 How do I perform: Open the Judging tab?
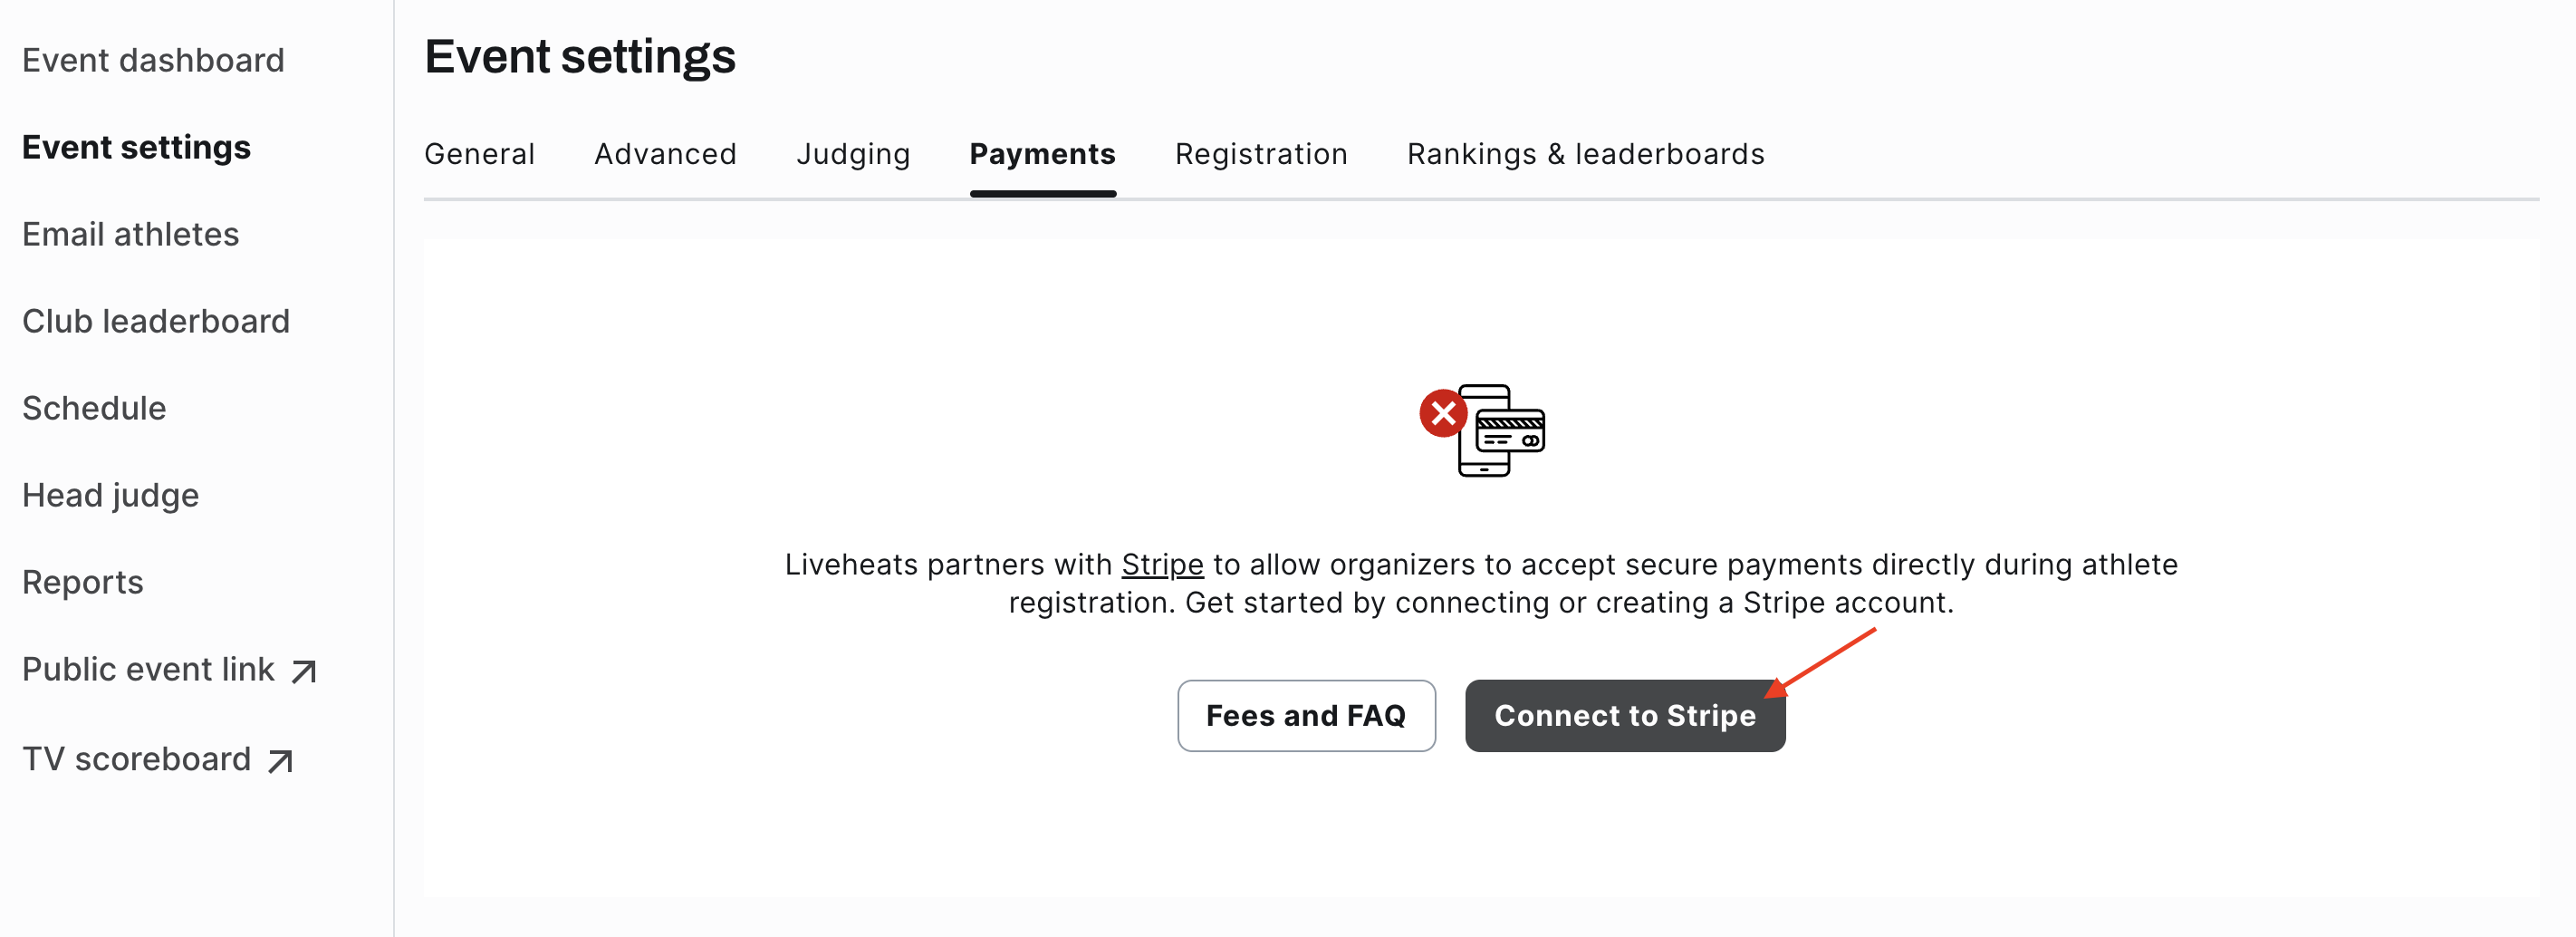click(x=853, y=154)
